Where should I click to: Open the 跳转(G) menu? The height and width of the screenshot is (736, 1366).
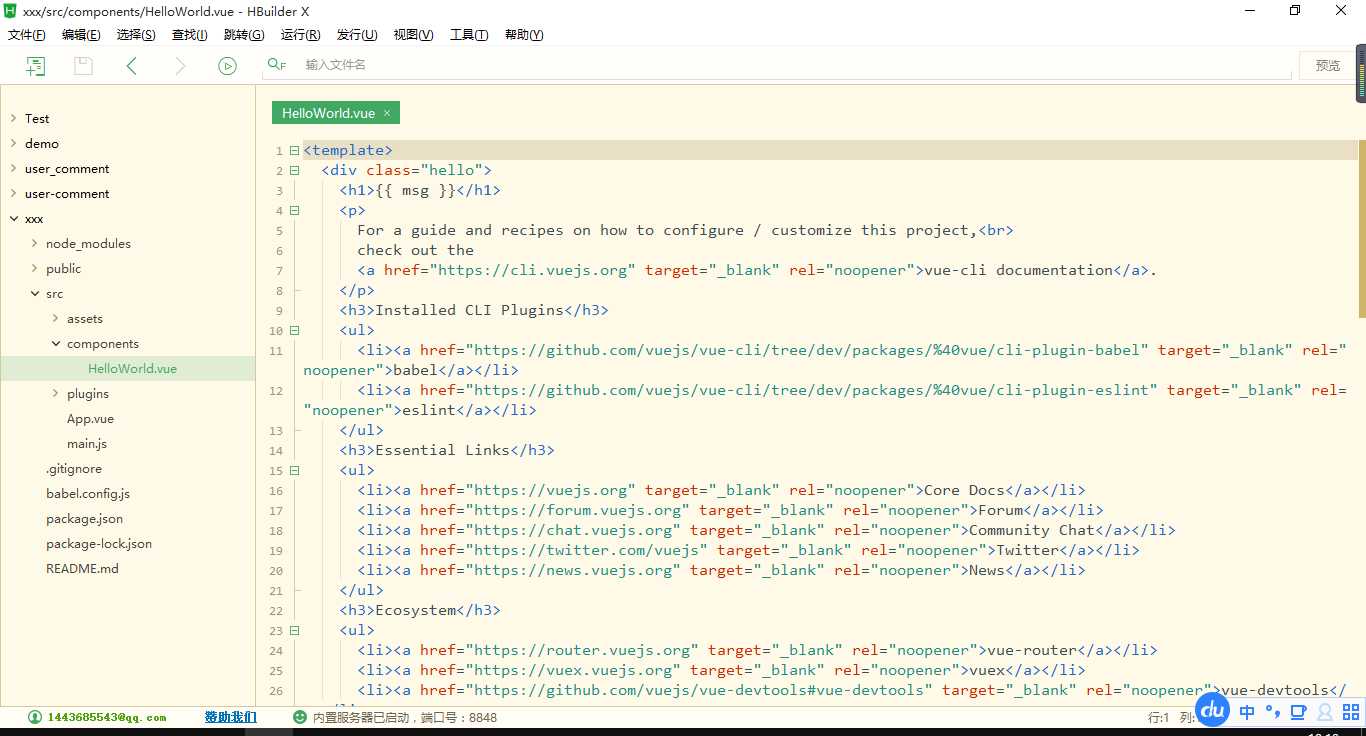click(x=244, y=35)
